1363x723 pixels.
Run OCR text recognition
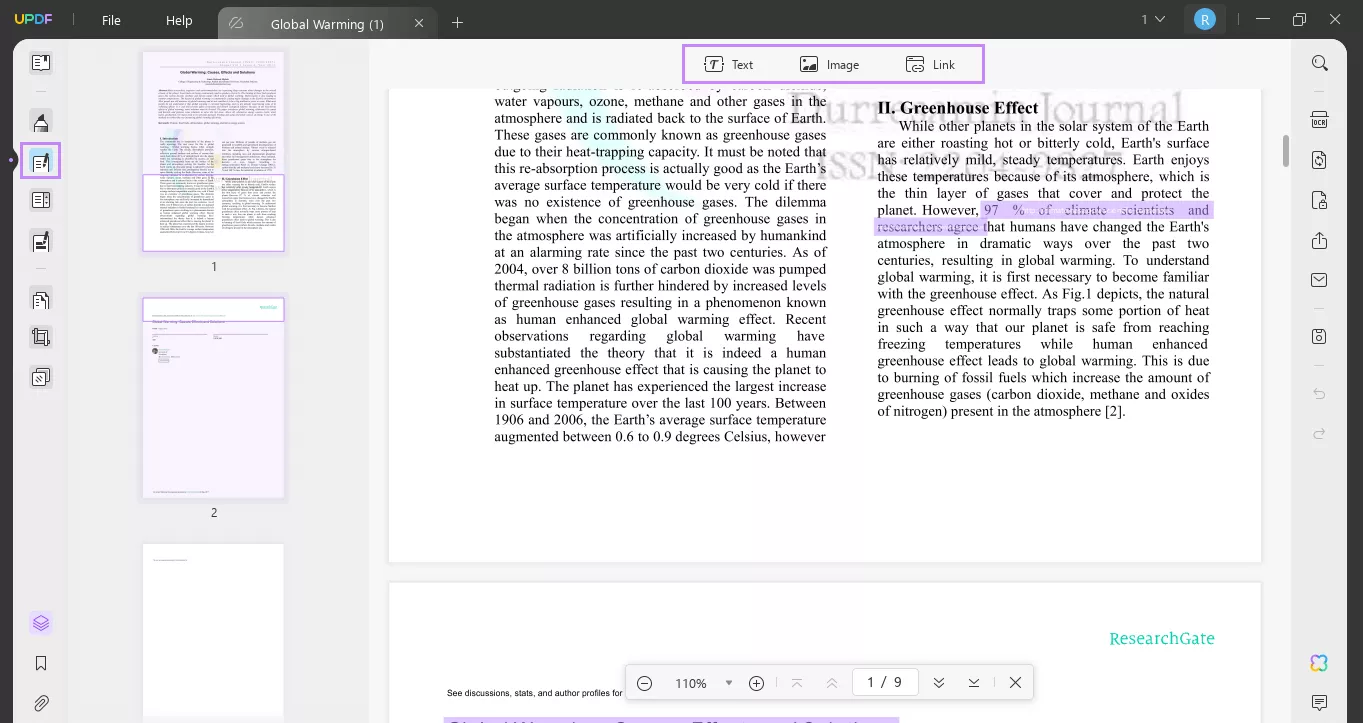click(x=1320, y=120)
